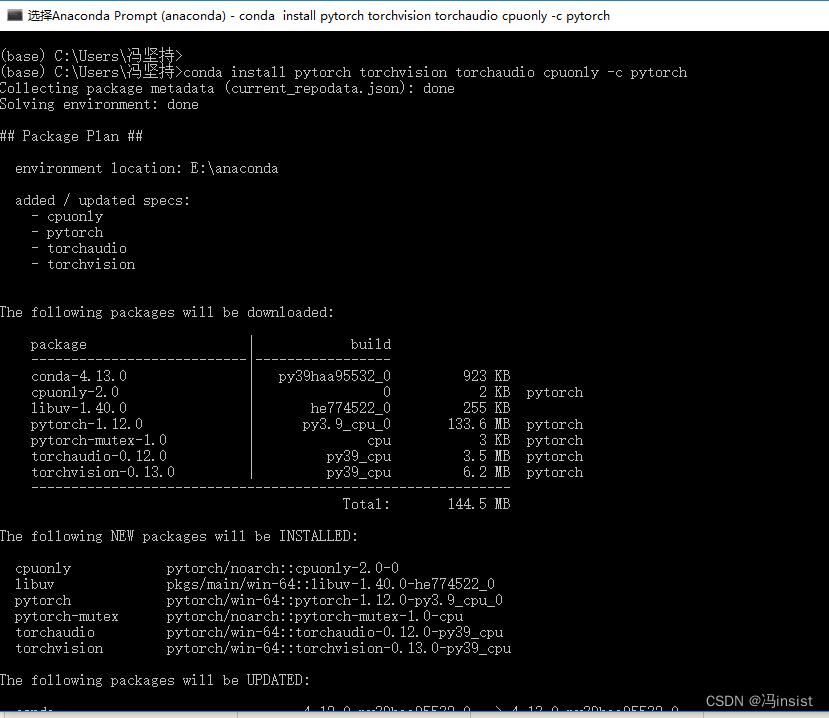Click the 'conda-4.13.0' package row

click(271, 376)
